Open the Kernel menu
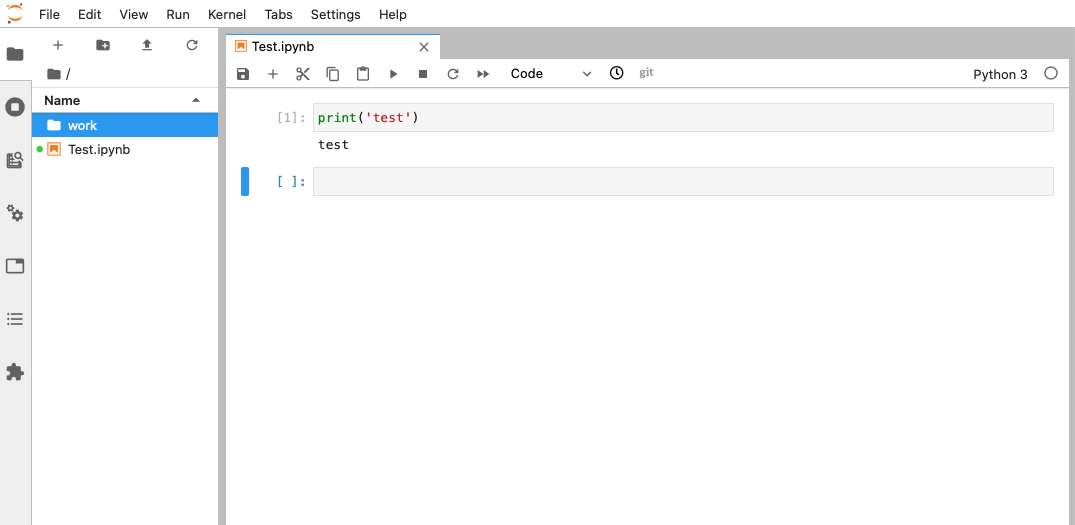The height and width of the screenshot is (525, 1075). click(x=227, y=14)
